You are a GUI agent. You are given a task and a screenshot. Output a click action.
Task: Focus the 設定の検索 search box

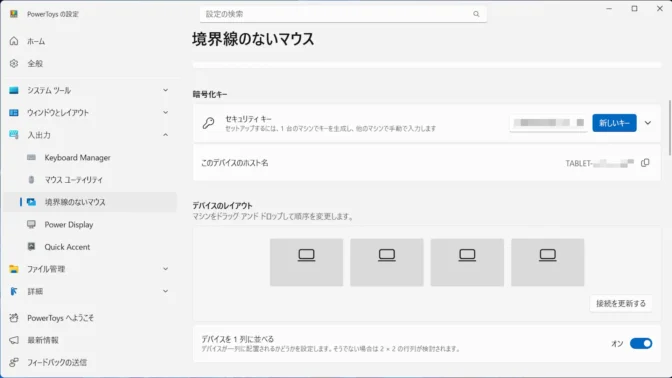pyautogui.click(x=343, y=14)
